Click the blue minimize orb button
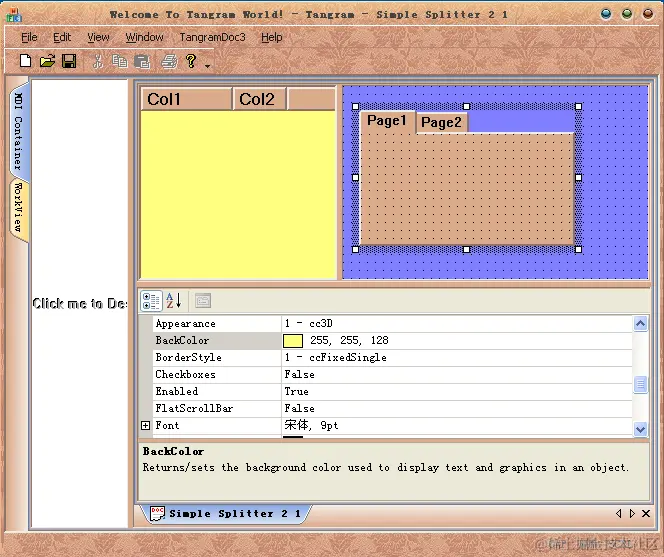664x557 pixels. tap(606, 14)
